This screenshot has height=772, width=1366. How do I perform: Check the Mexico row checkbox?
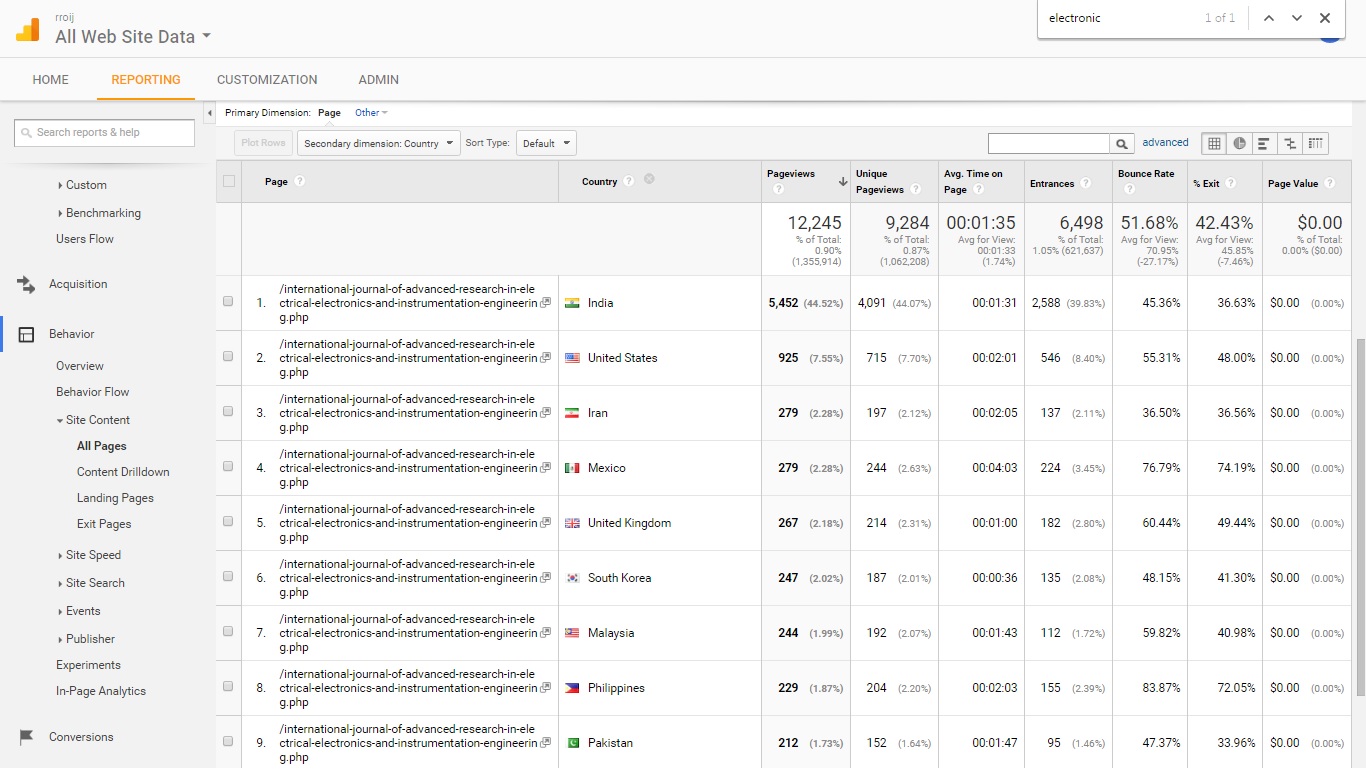point(228,466)
